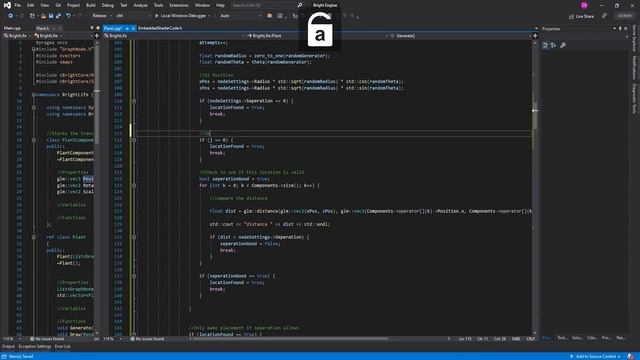
Task: Pin the Plant.cpp tab
Action: pos(127,28)
